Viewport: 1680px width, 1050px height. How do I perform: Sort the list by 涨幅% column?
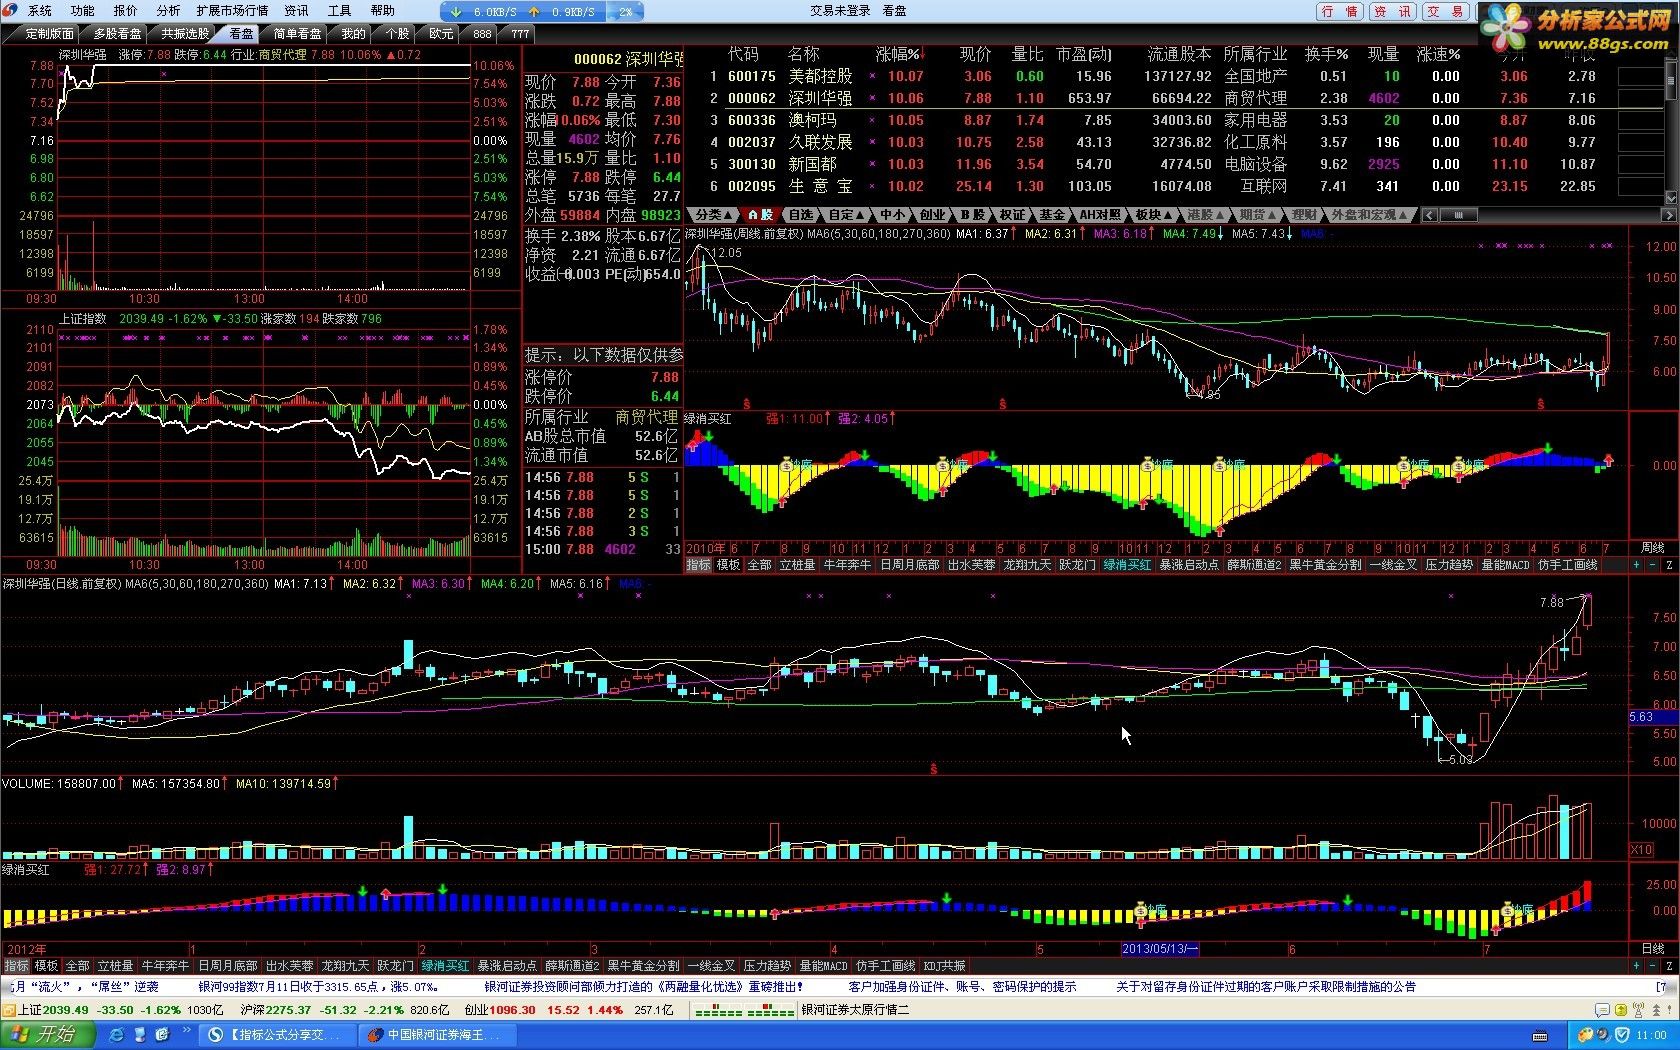[x=900, y=54]
